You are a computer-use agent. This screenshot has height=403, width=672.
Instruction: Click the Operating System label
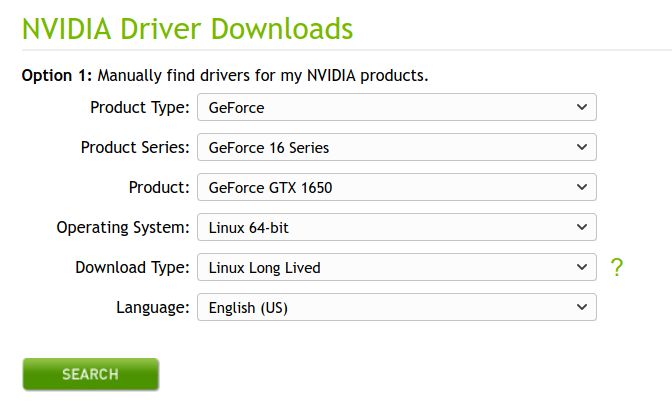(123, 227)
